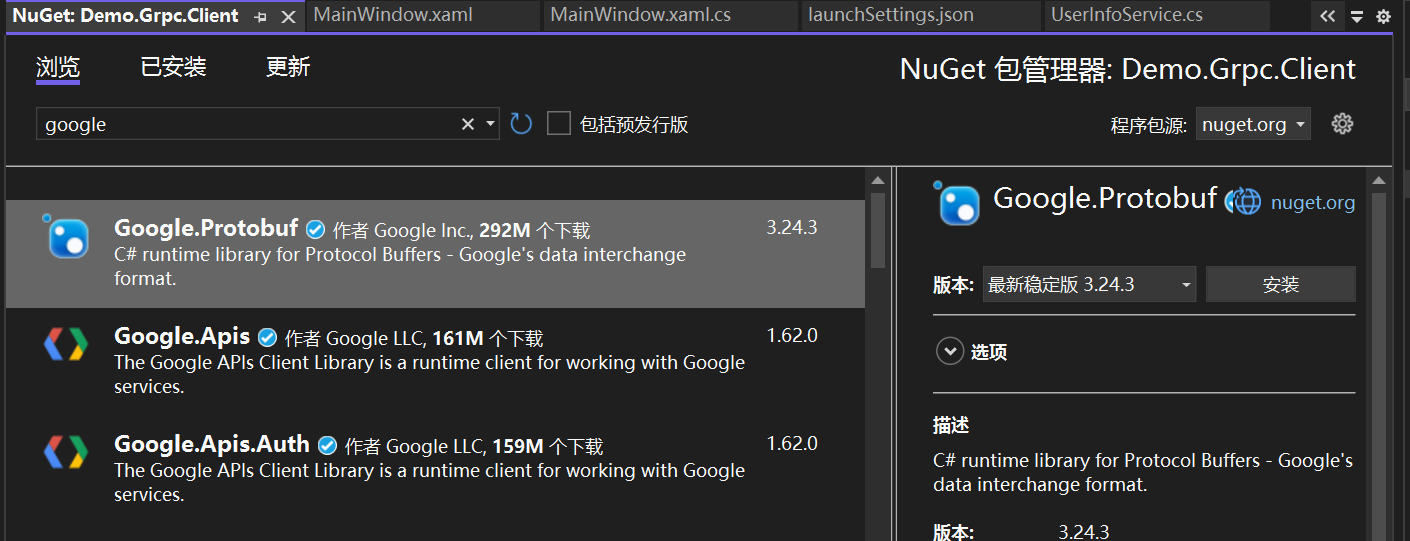
Task: Close the NuGet Demo.Grpc.Client tab
Action: click(288, 17)
